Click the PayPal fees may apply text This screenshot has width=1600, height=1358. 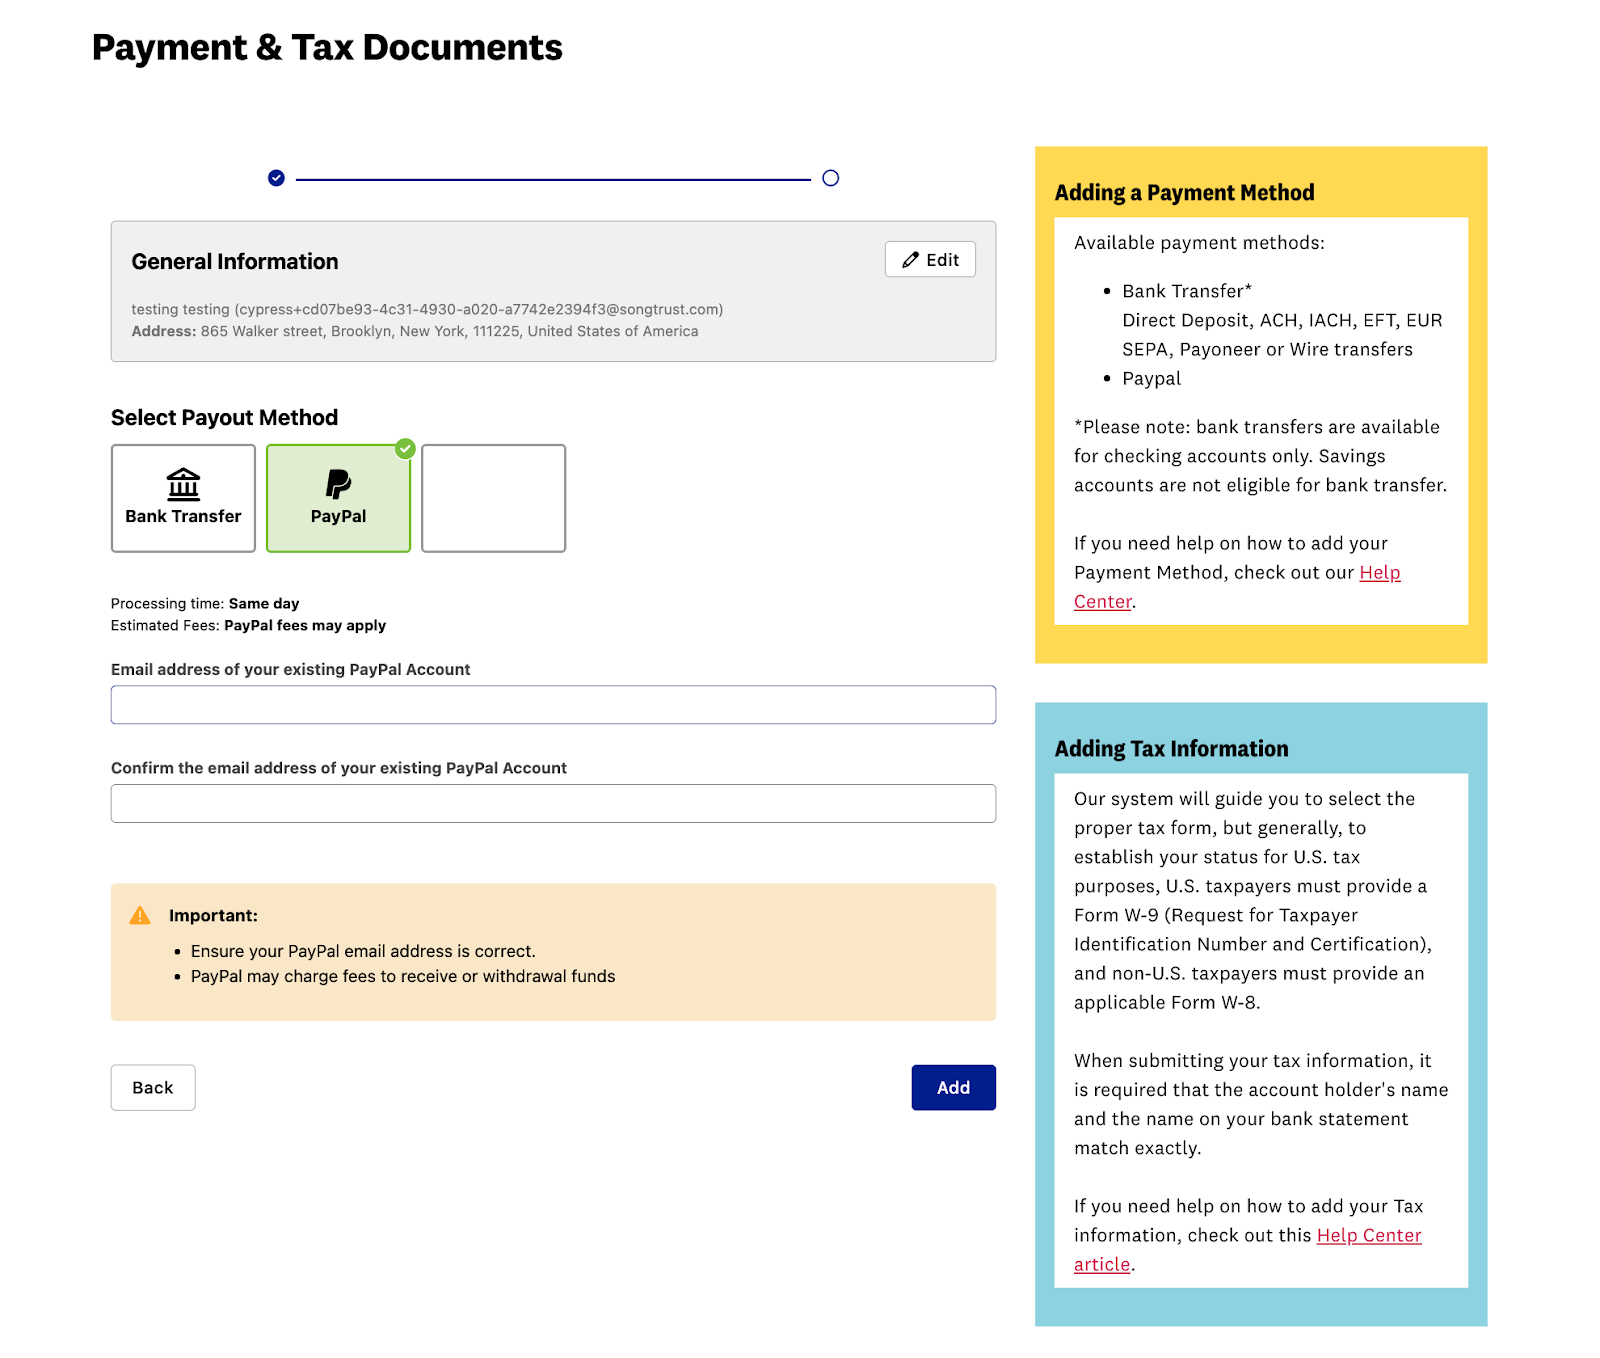(x=305, y=625)
